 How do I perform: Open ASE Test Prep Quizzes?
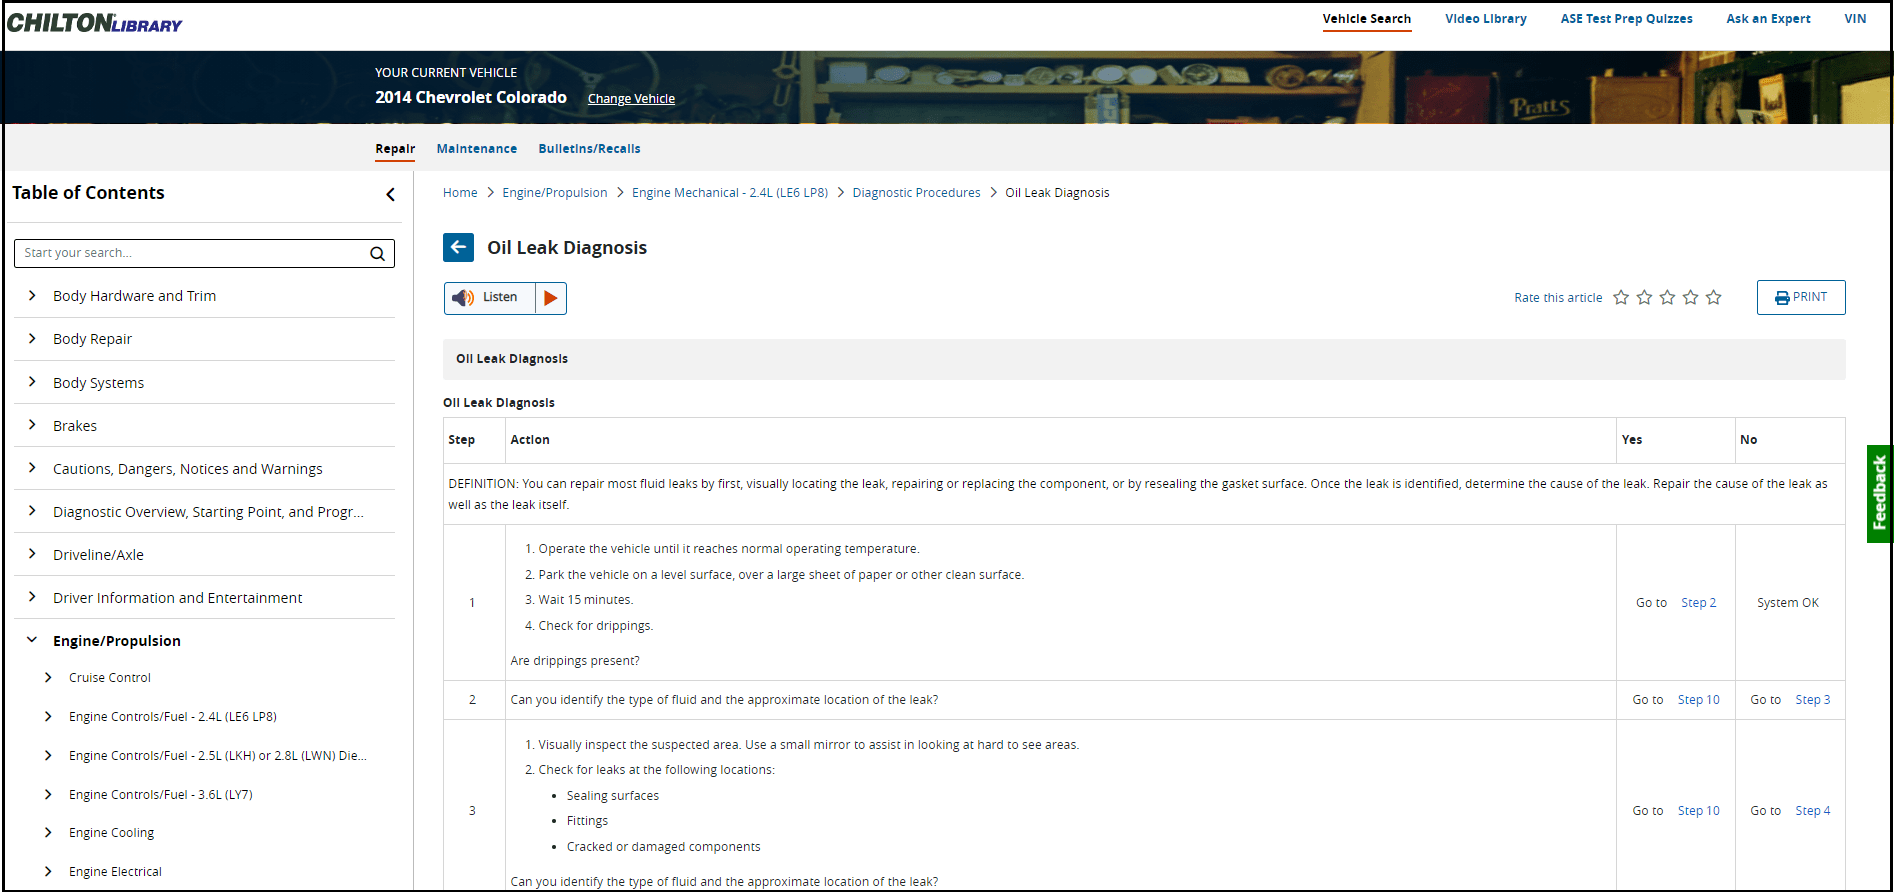(1626, 19)
